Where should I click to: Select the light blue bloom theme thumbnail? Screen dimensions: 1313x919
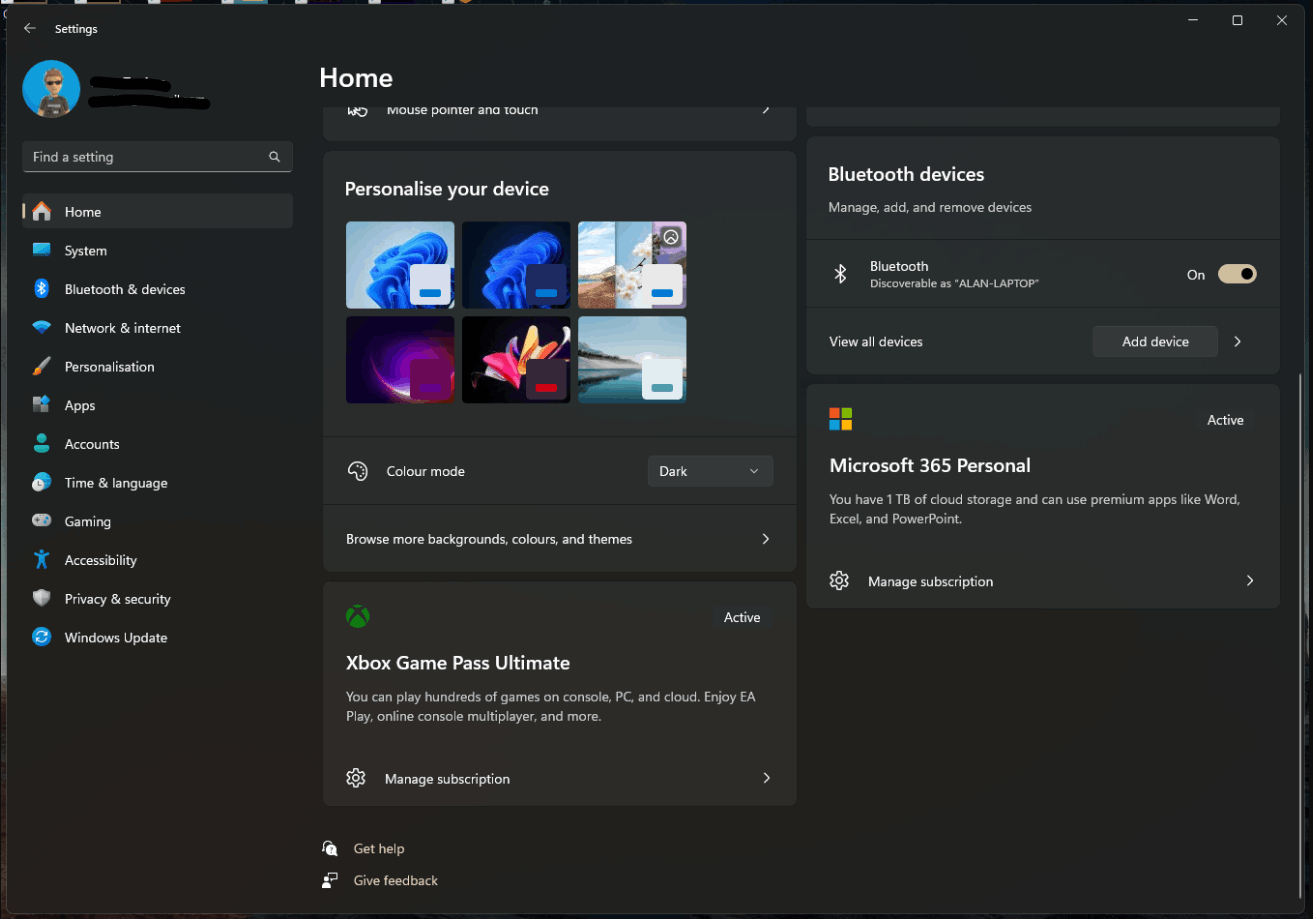point(400,265)
